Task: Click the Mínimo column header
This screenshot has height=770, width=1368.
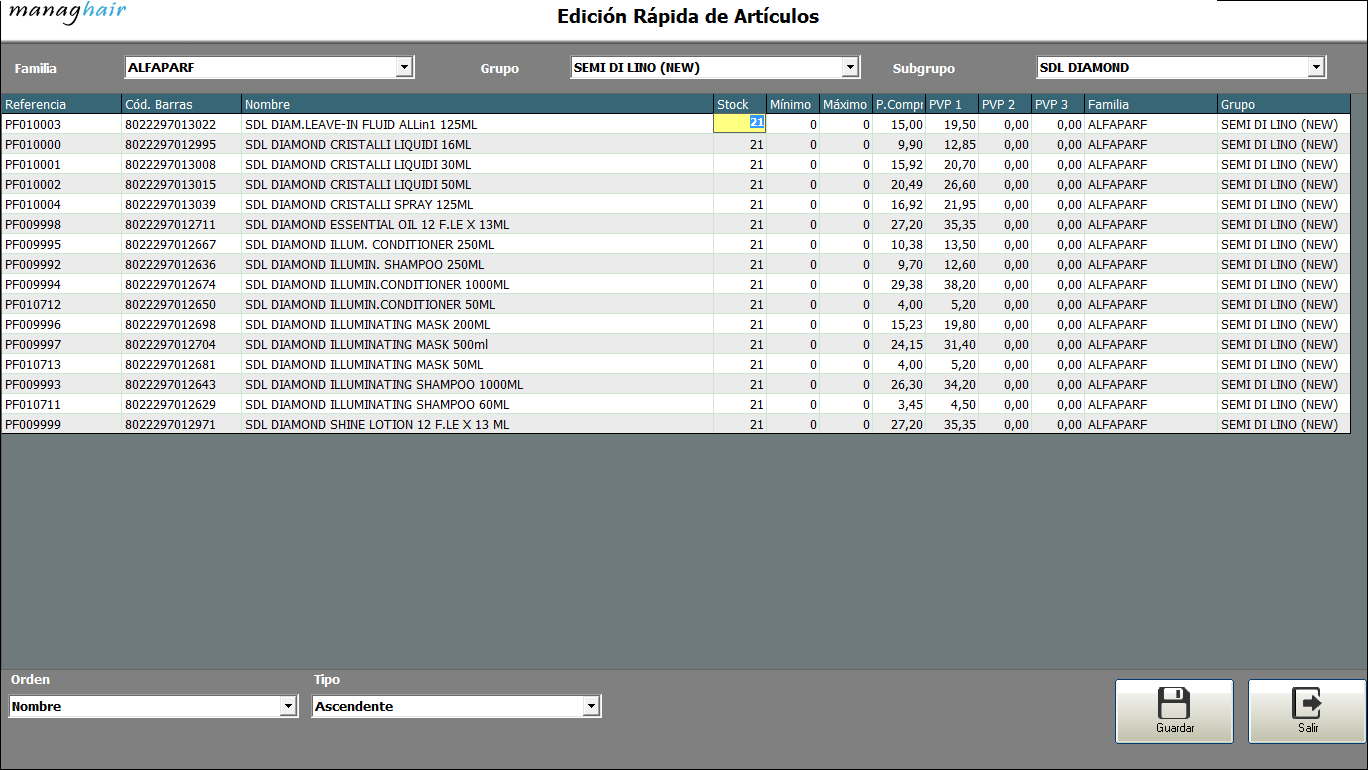Action: 792,104
